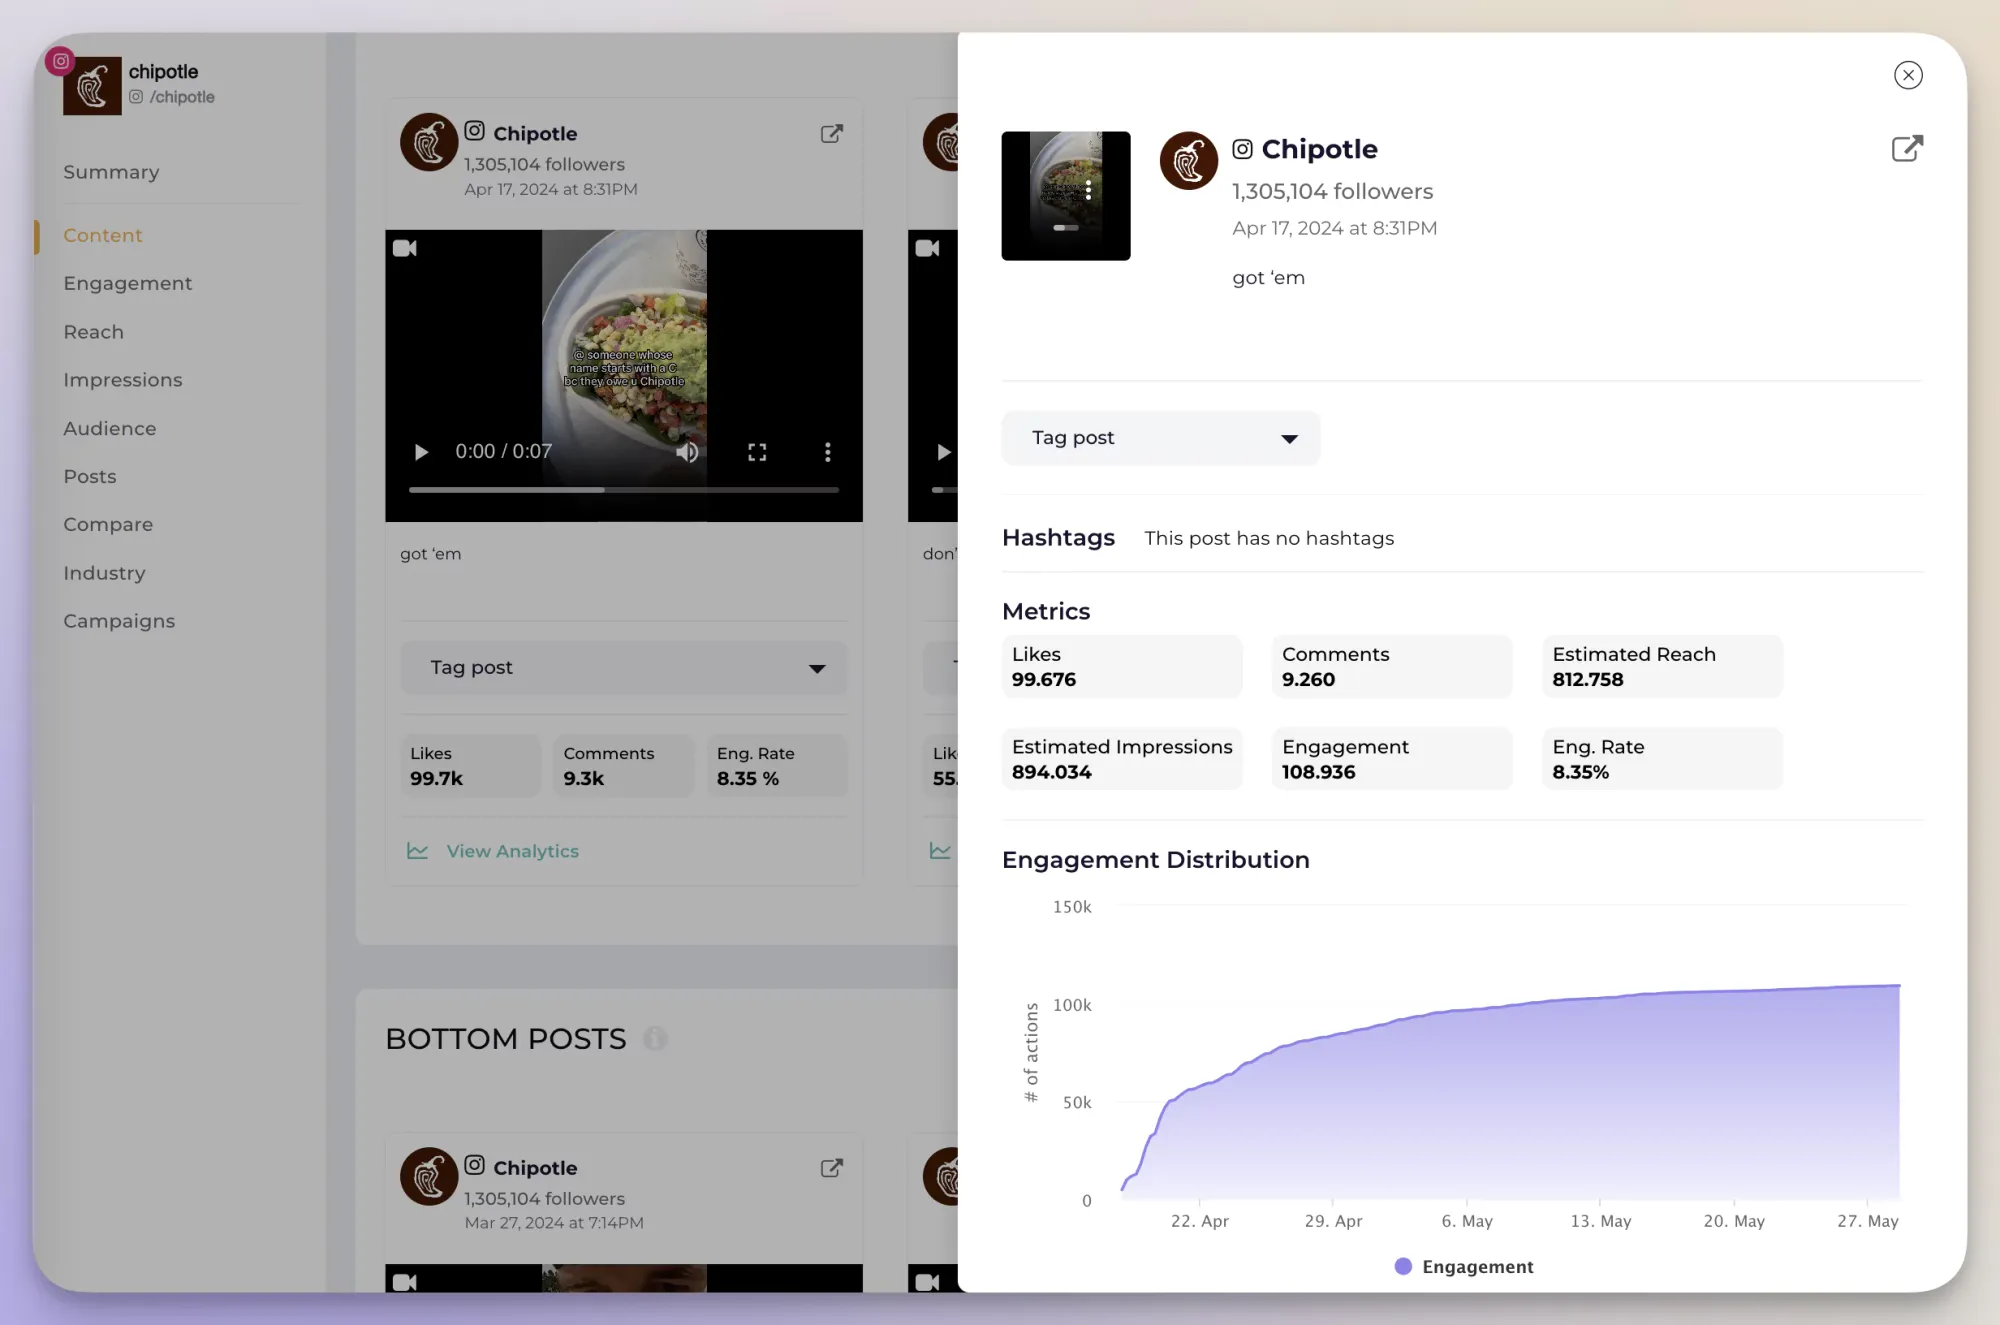This screenshot has width=2000, height=1325.
Task: Click the engagement distribution area chart
Action: 1511,1093
